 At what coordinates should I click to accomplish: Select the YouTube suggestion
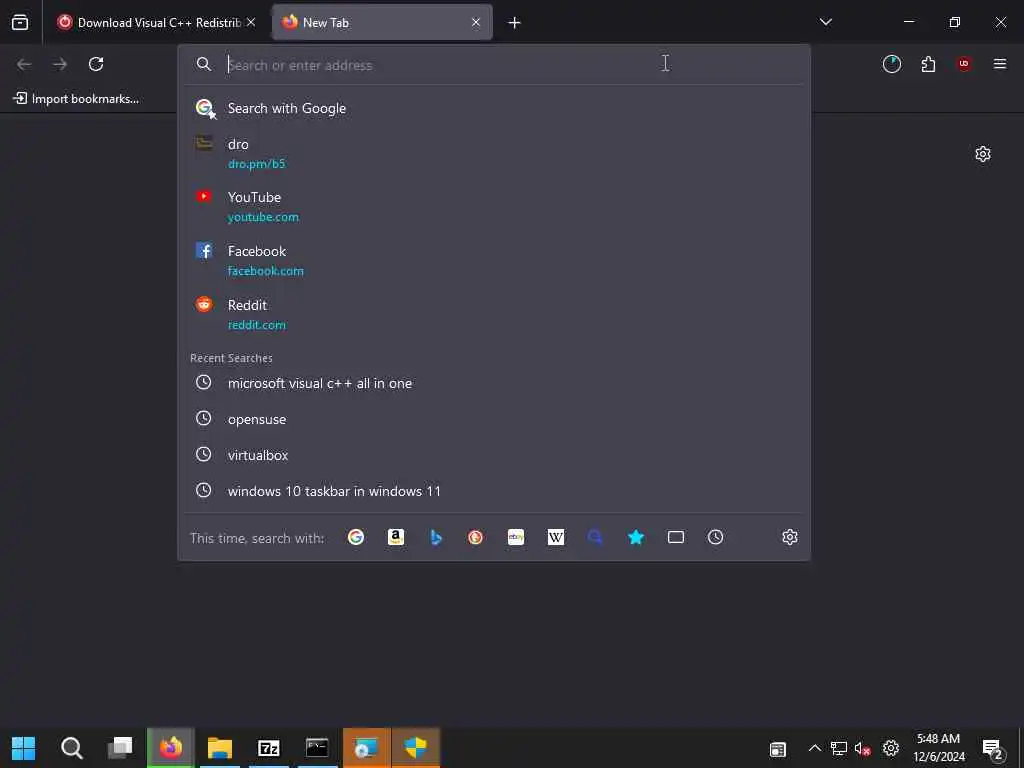(494, 206)
